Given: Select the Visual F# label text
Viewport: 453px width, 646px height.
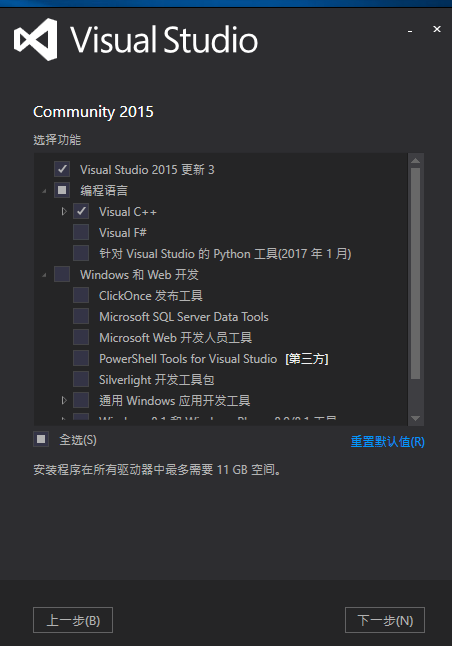Looking at the screenshot, I should (x=123, y=233).
